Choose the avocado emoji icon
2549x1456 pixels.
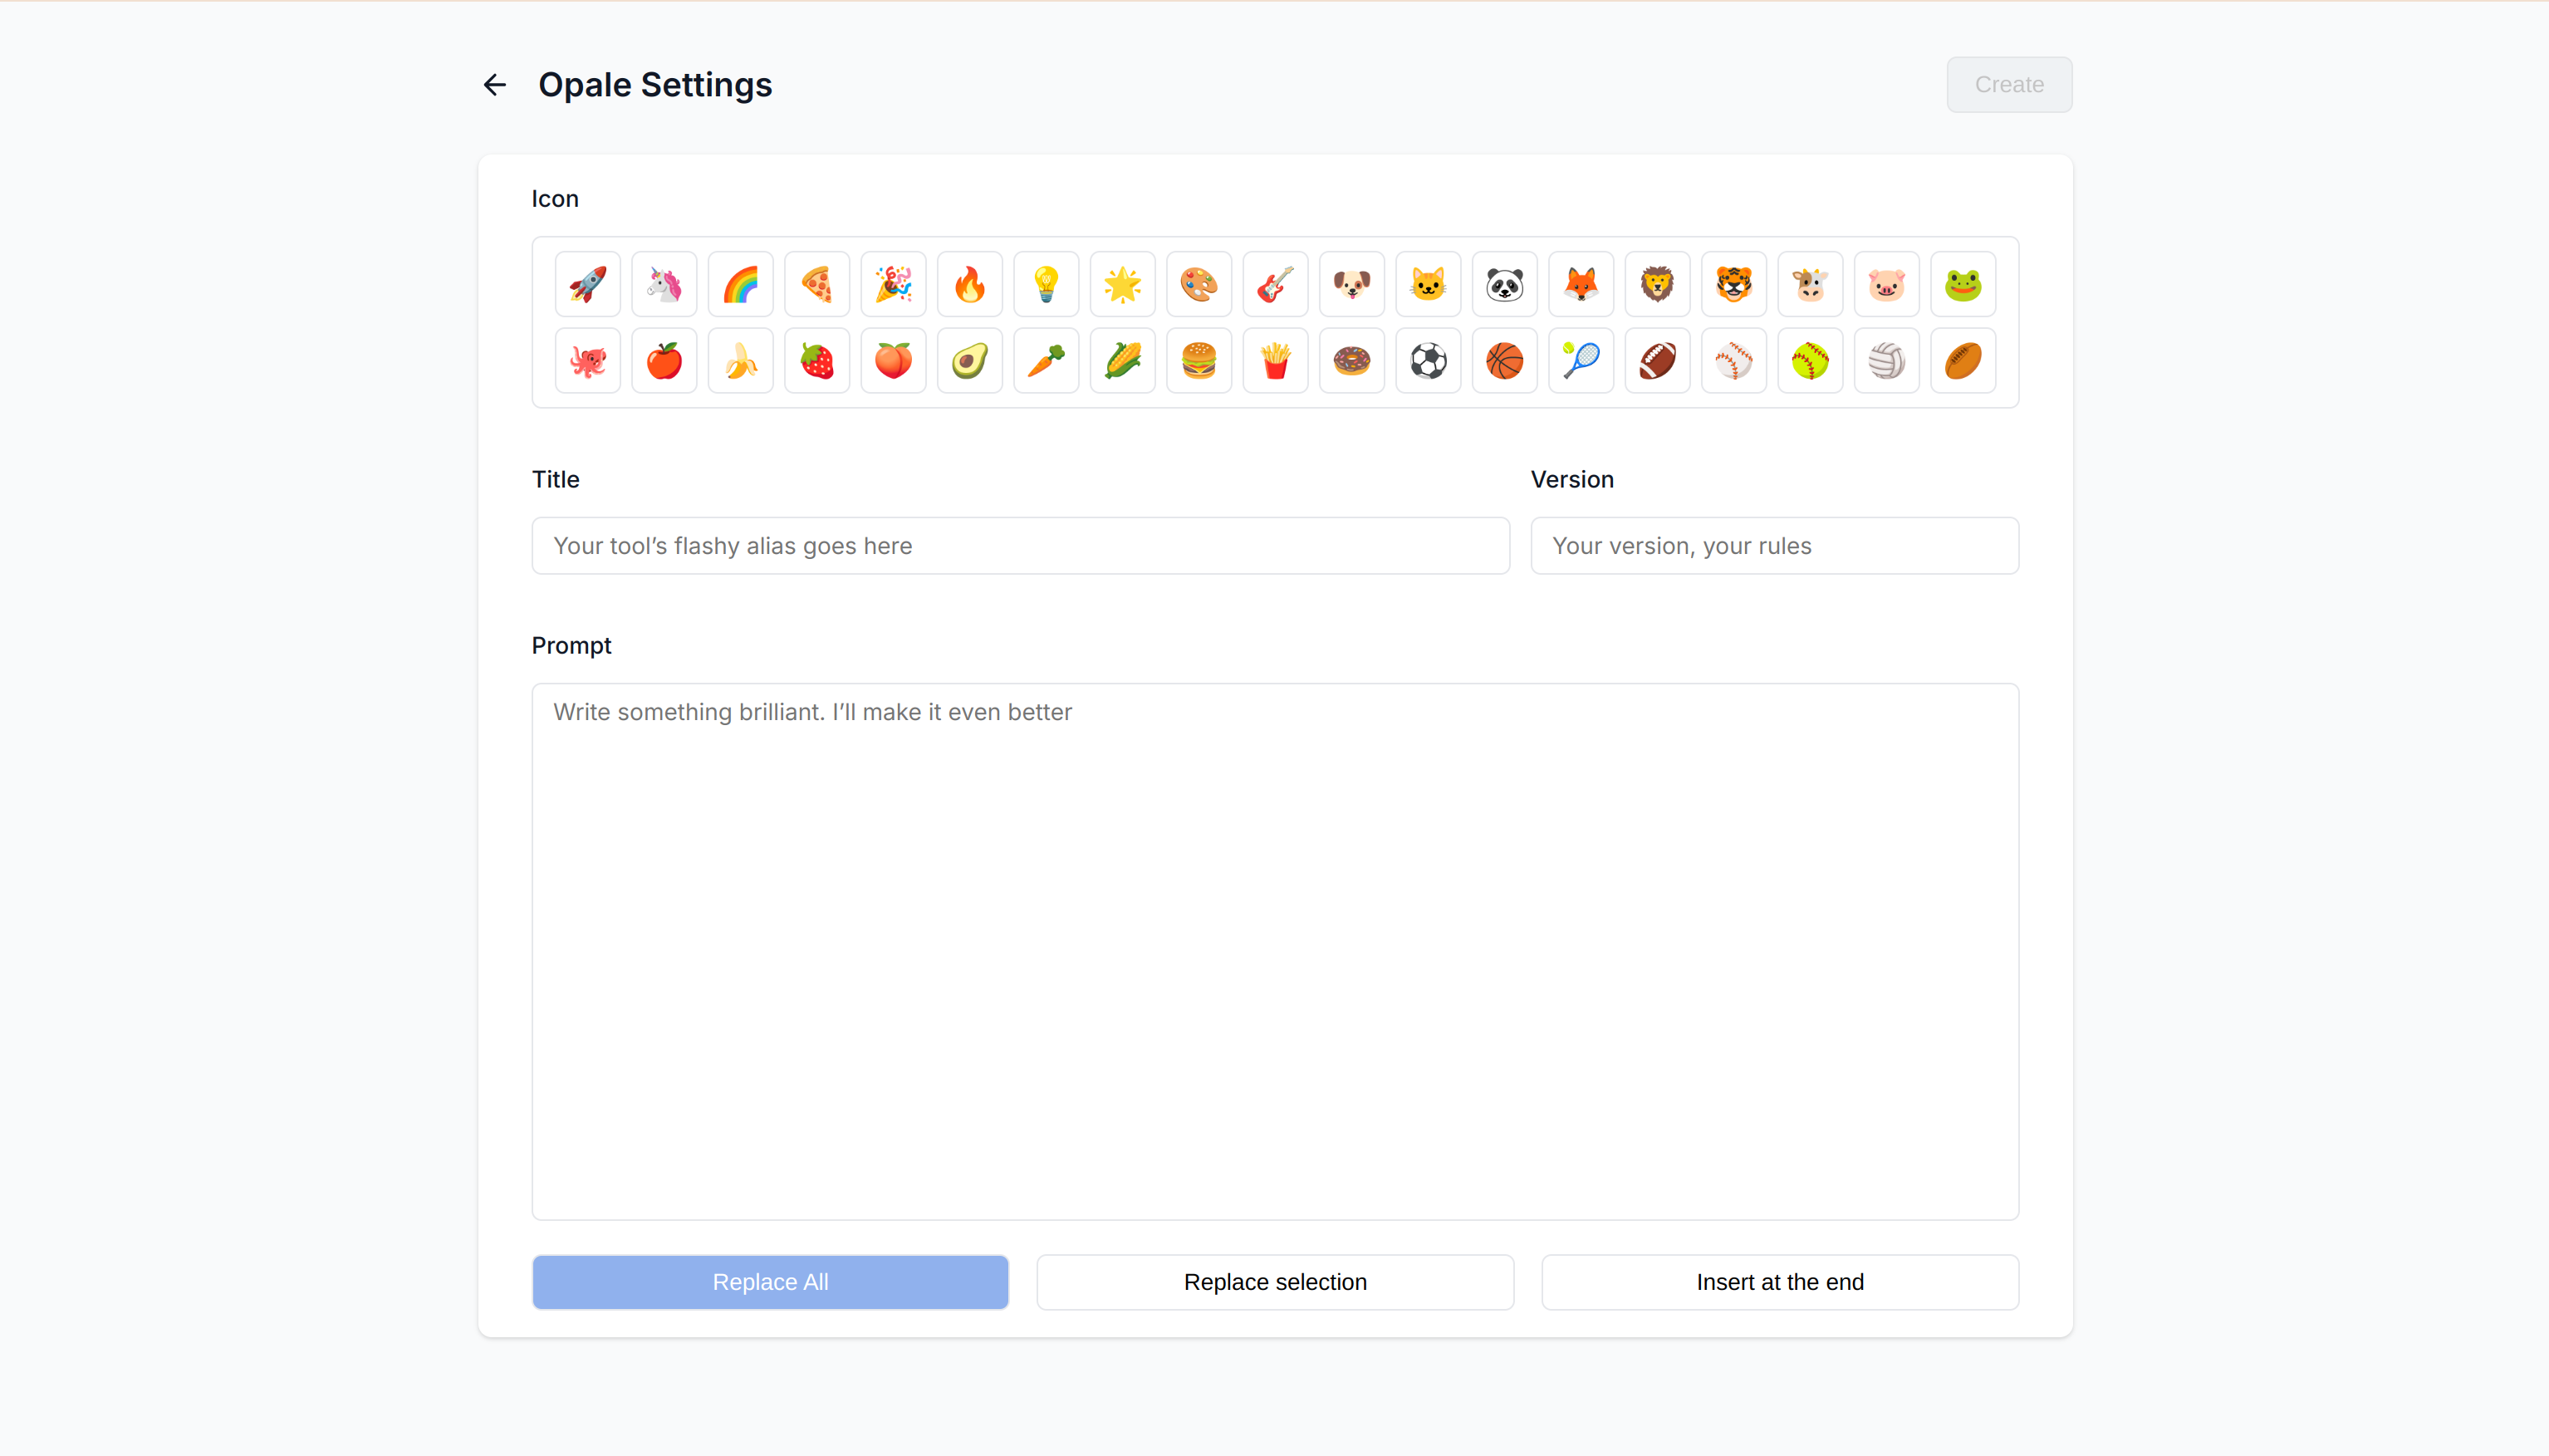pos(970,361)
